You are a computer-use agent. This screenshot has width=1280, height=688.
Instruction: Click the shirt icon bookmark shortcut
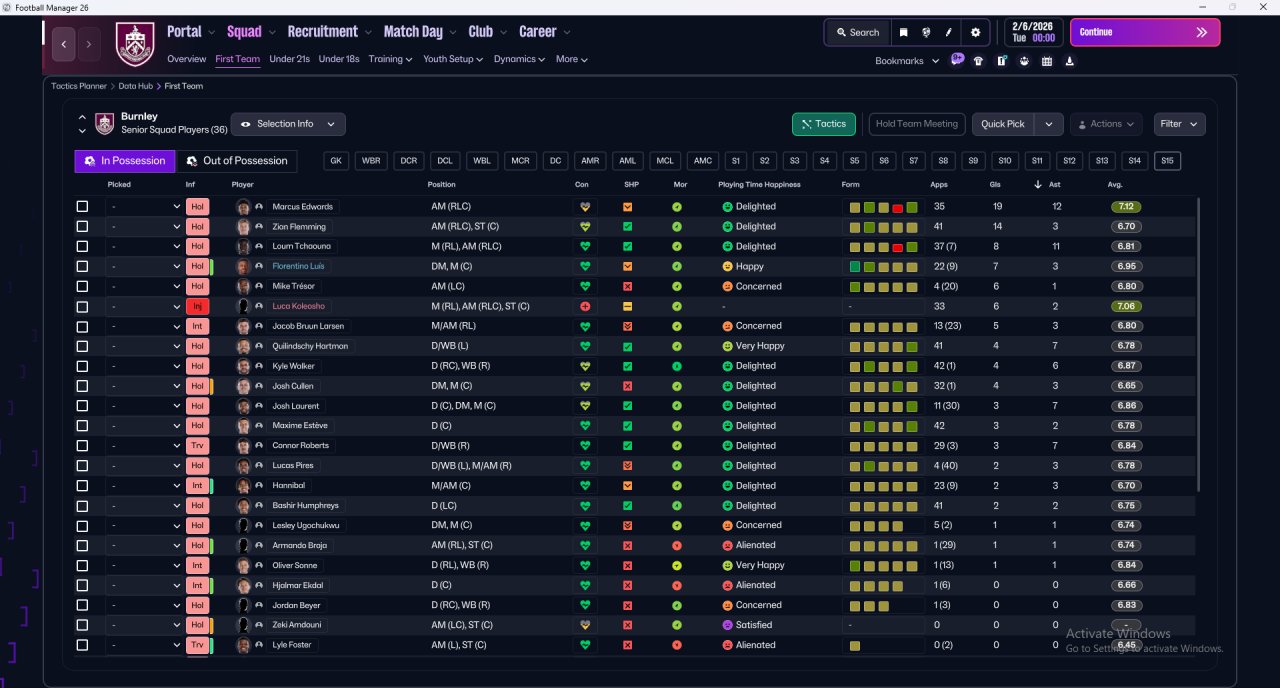click(x=978, y=61)
